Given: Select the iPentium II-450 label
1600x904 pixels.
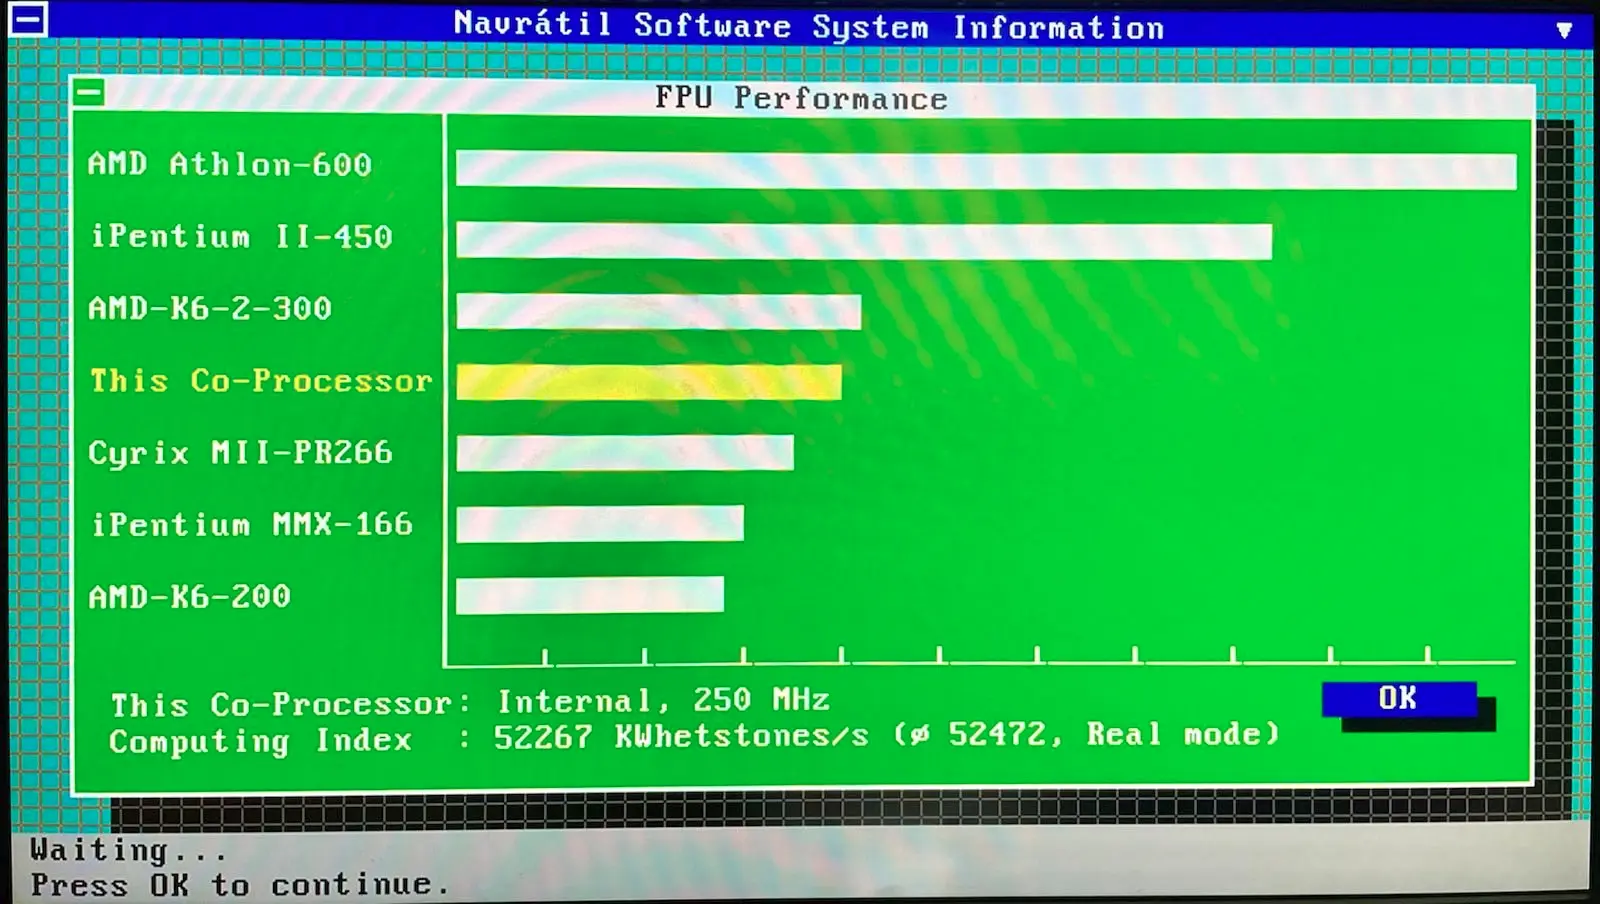Looking at the screenshot, I should (x=241, y=236).
